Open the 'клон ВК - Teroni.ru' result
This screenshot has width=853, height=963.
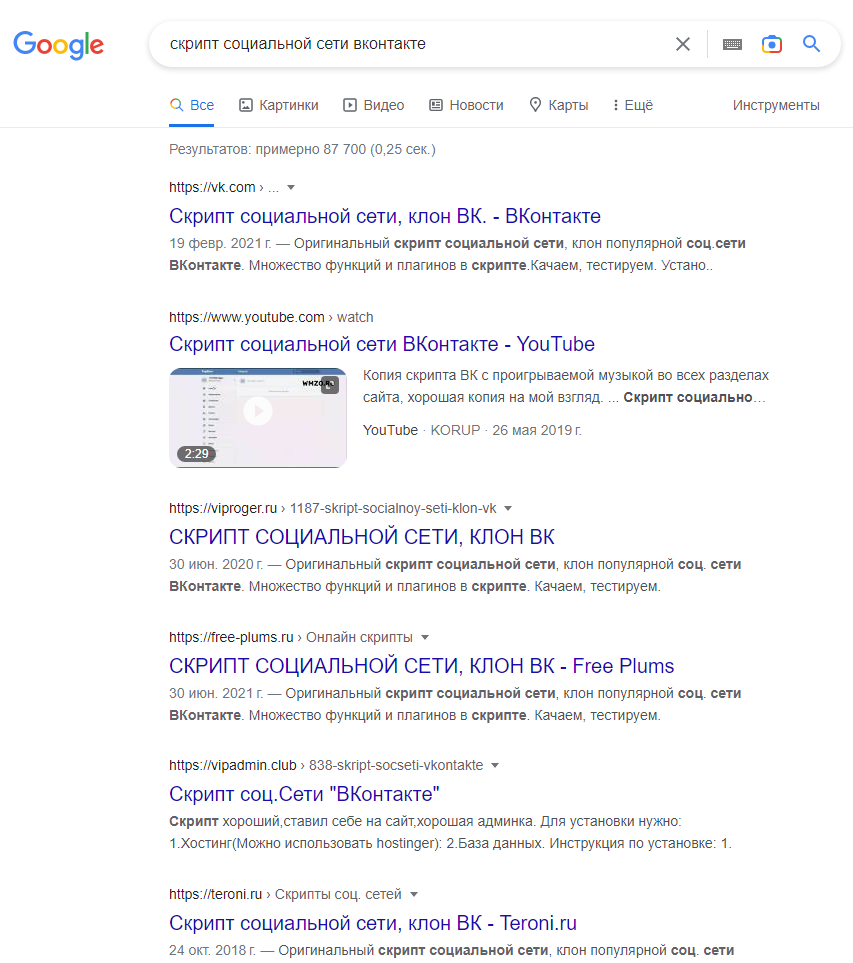pos(373,923)
